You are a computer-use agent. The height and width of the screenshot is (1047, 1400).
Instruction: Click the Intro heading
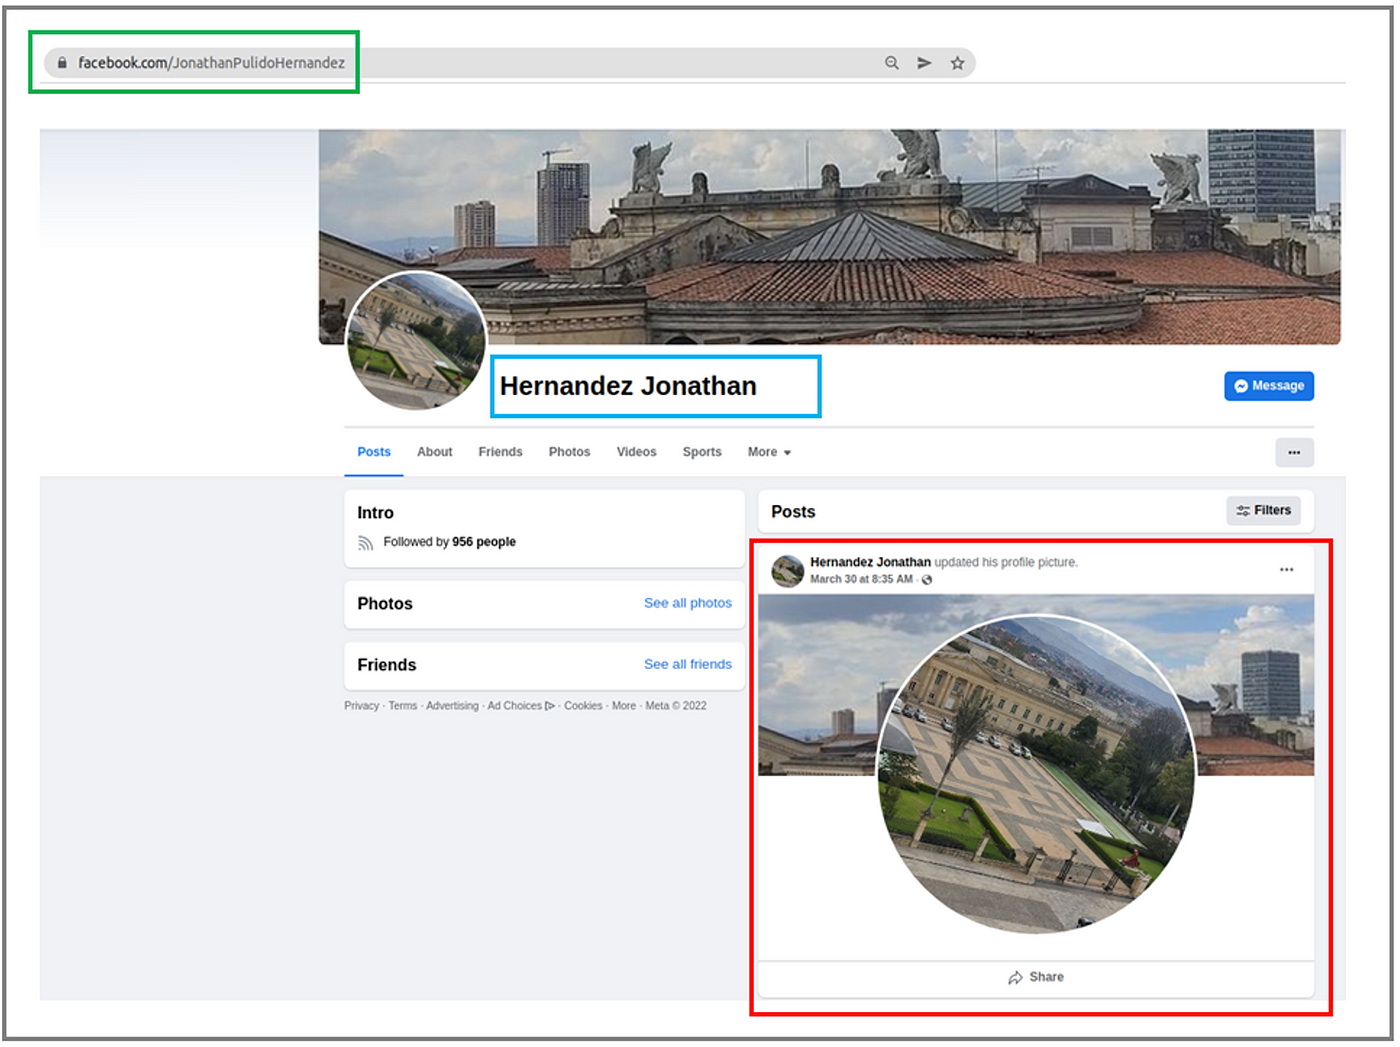(x=375, y=513)
